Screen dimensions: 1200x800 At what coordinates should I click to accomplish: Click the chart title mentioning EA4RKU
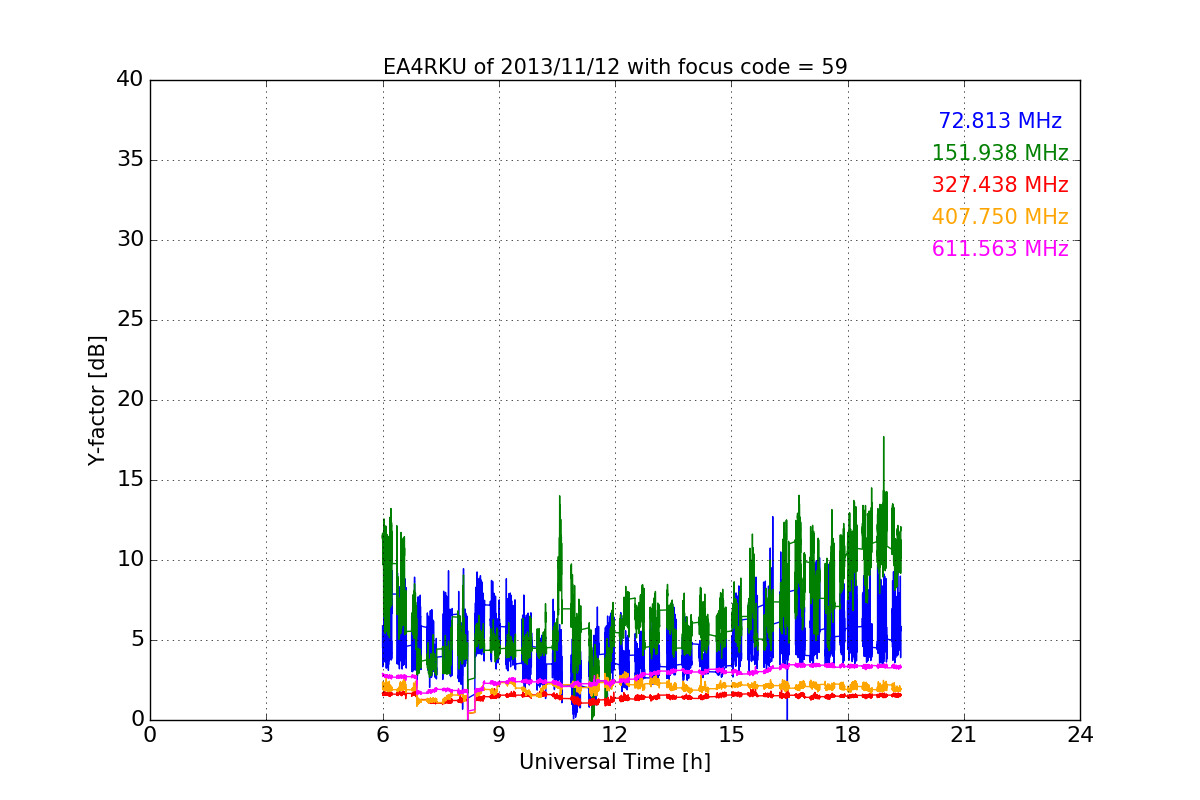click(x=615, y=67)
